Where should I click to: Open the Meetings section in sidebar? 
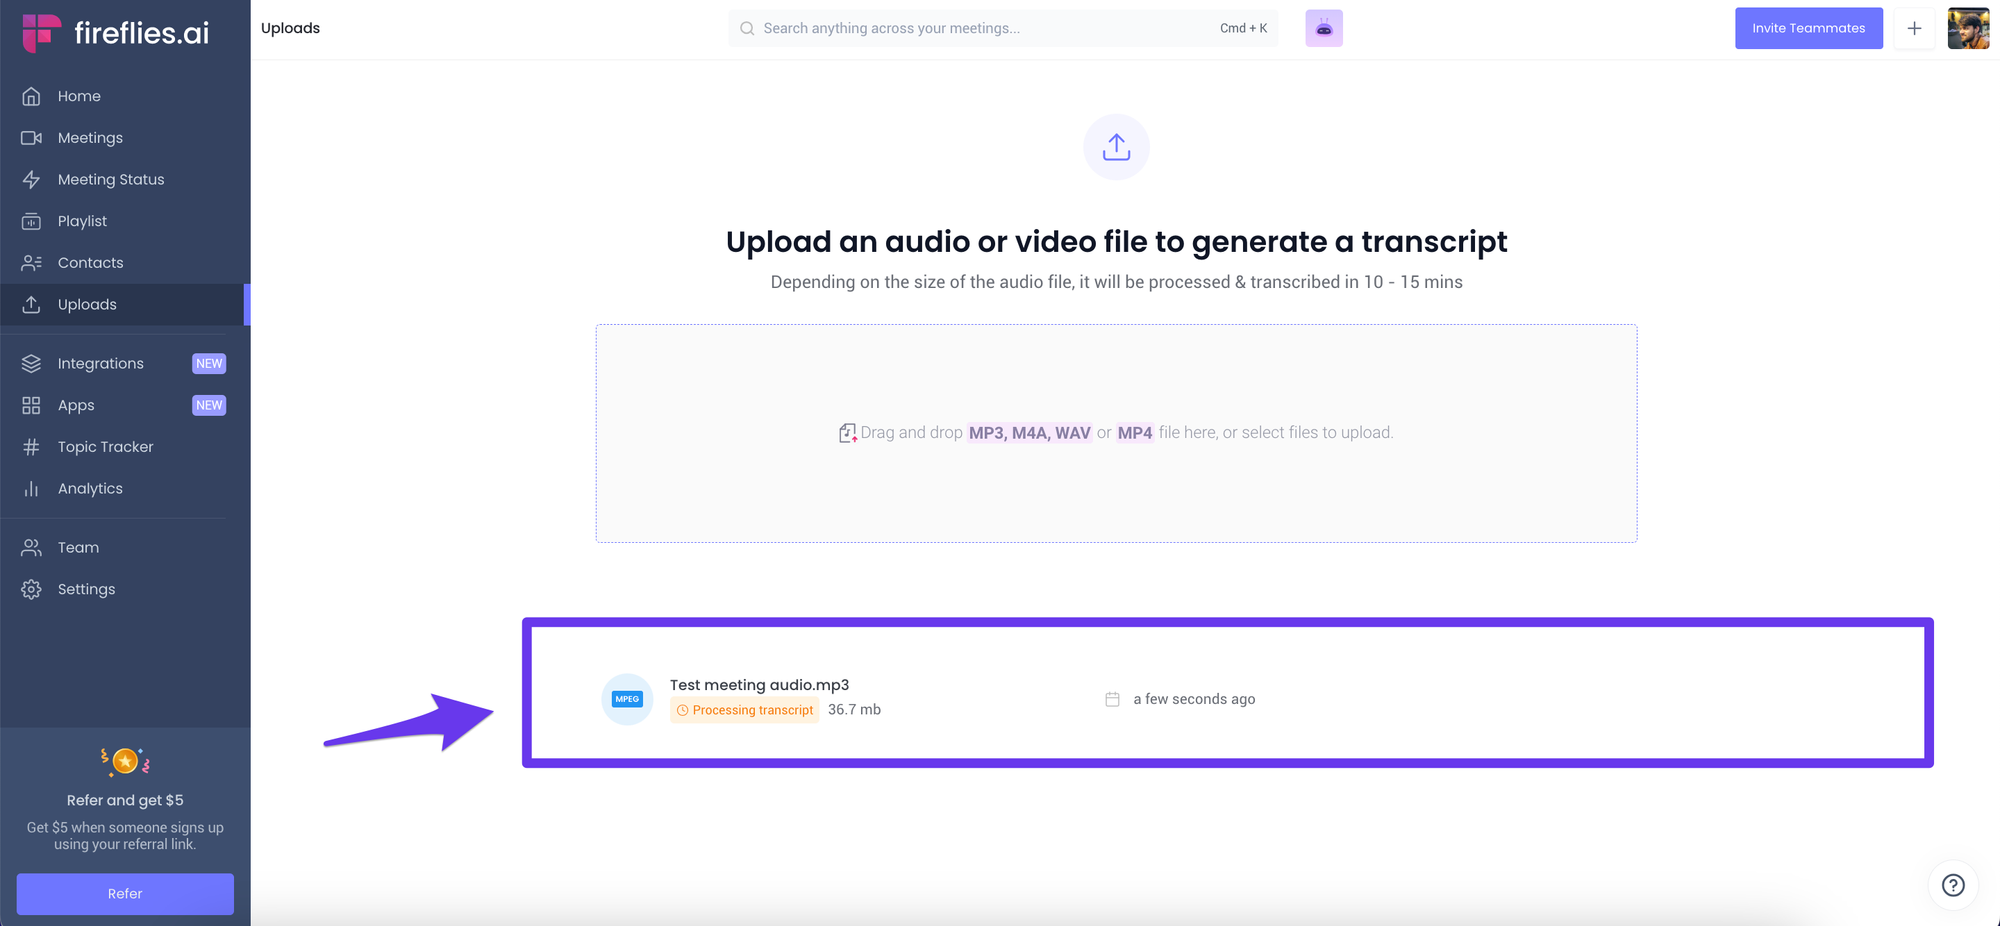click(90, 137)
